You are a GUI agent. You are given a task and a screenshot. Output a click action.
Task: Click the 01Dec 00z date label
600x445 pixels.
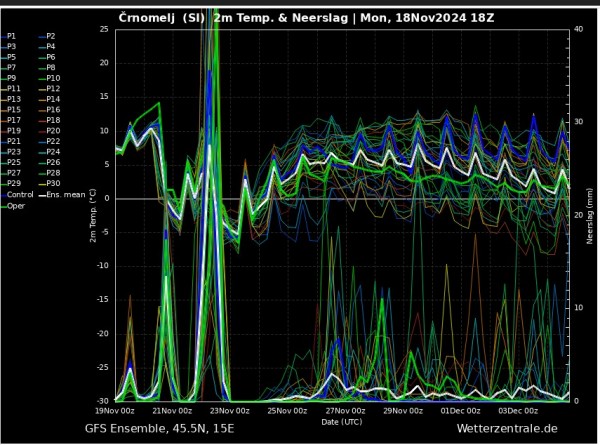tap(460, 411)
